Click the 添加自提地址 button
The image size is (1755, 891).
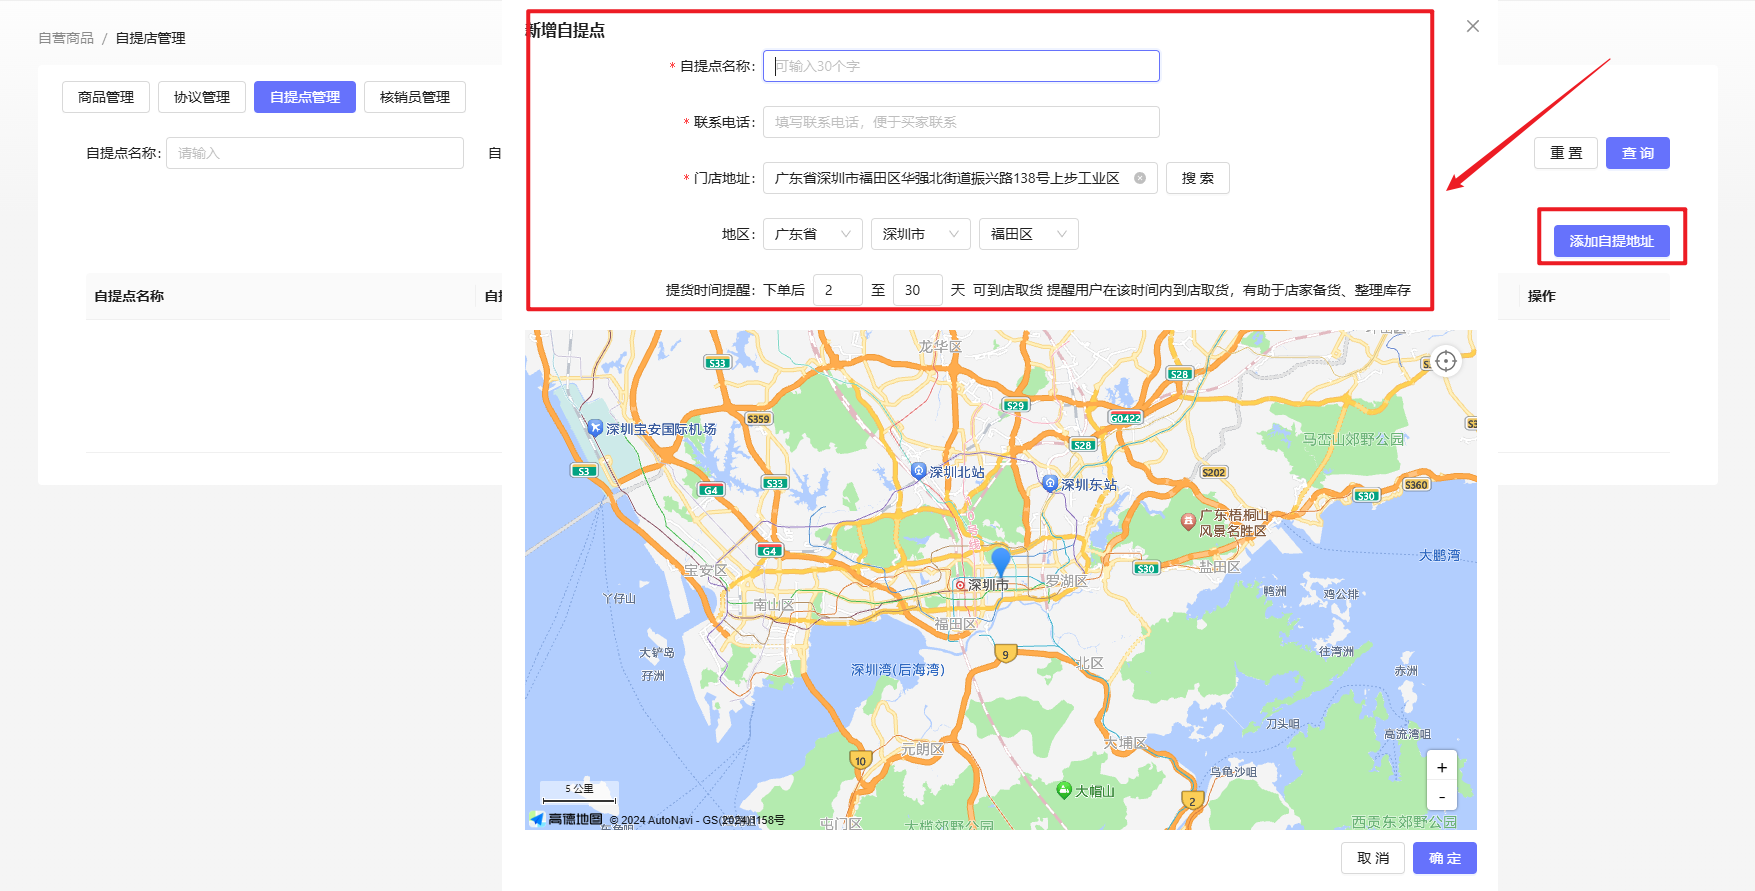pos(1611,241)
